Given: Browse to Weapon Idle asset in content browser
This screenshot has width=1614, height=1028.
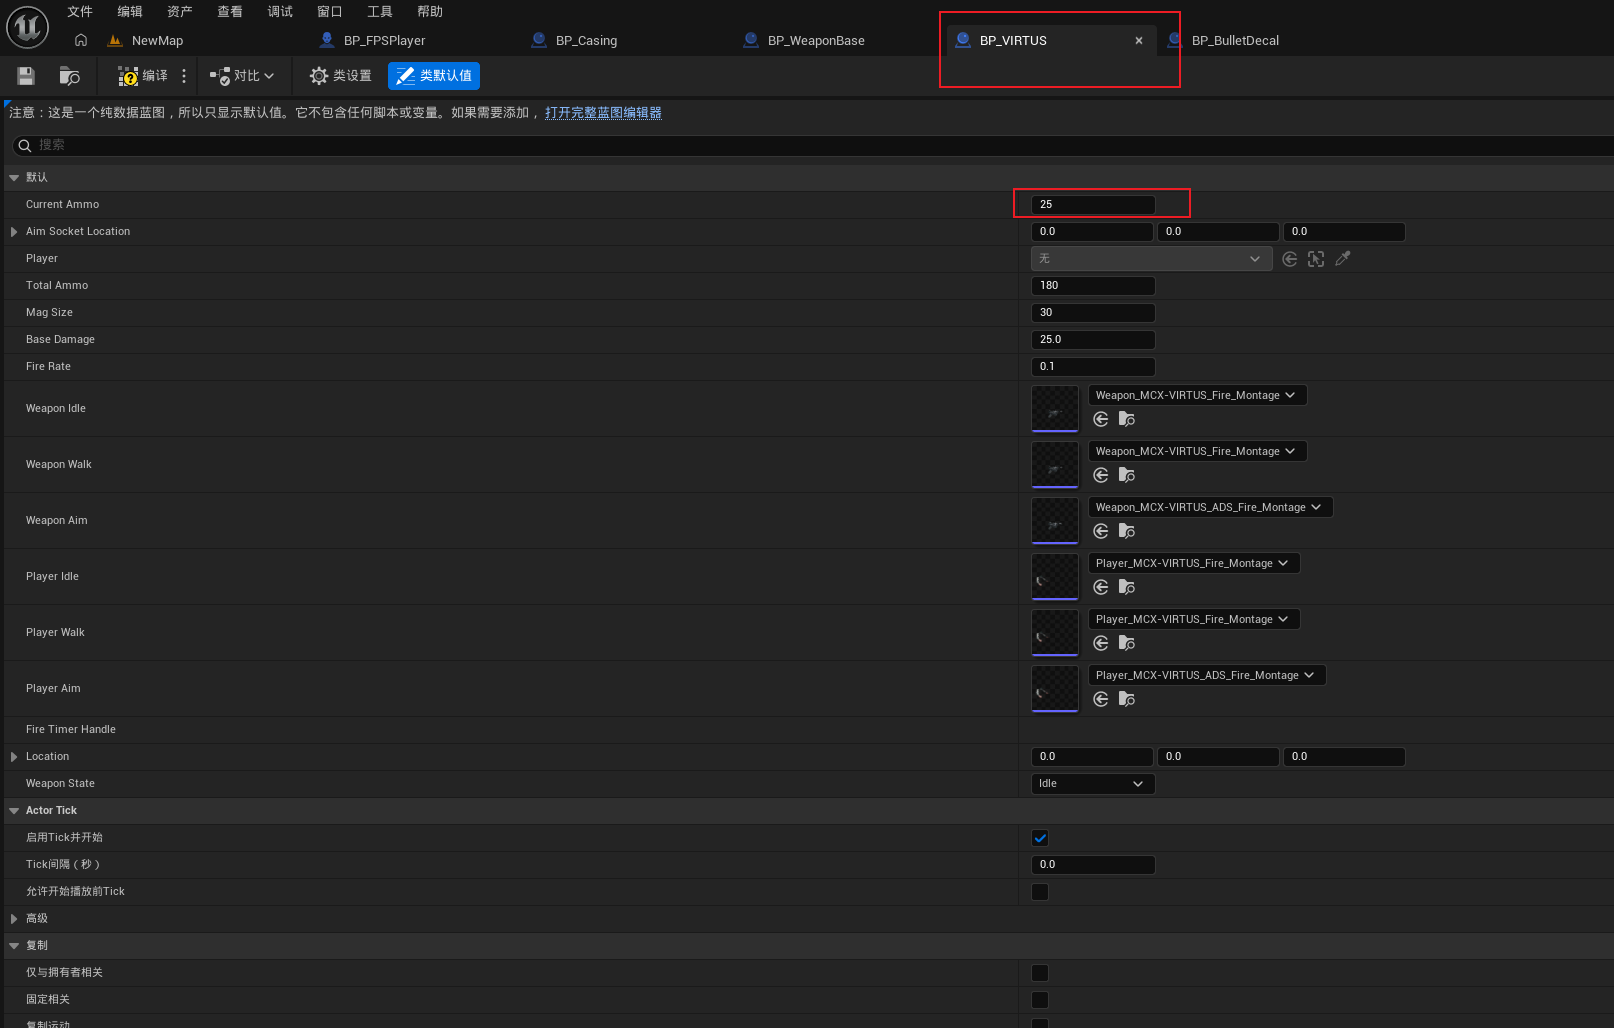Looking at the screenshot, I should click(x=1127, y=419).
